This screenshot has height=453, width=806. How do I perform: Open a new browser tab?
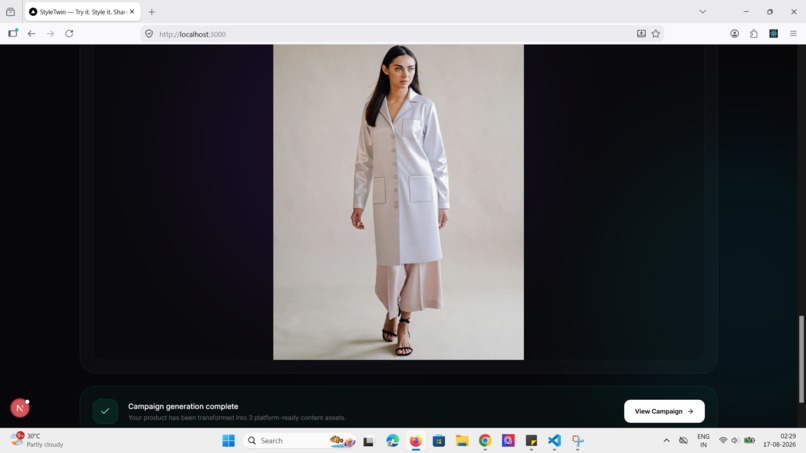[x=152, y=12]
